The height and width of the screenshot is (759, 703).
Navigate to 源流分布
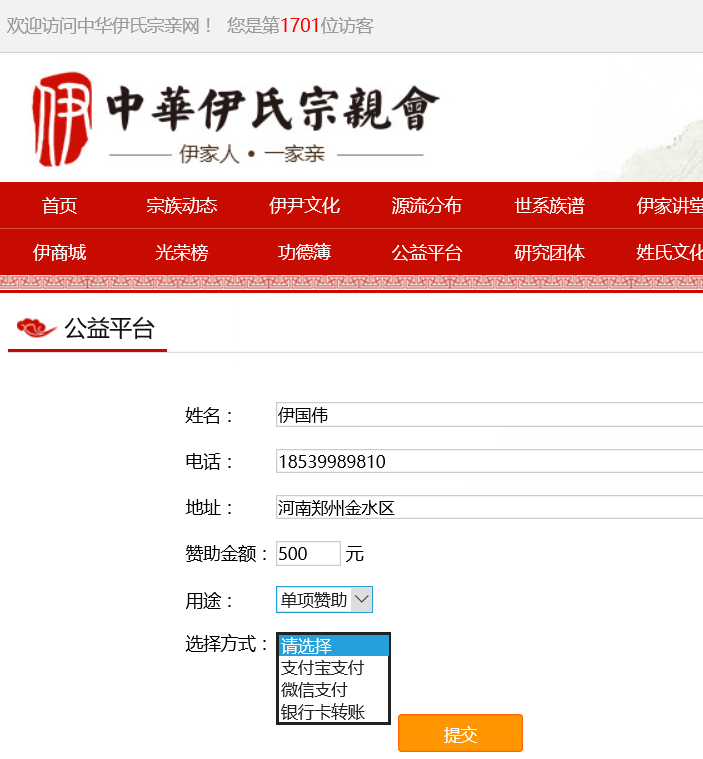[x=427, y=206]
